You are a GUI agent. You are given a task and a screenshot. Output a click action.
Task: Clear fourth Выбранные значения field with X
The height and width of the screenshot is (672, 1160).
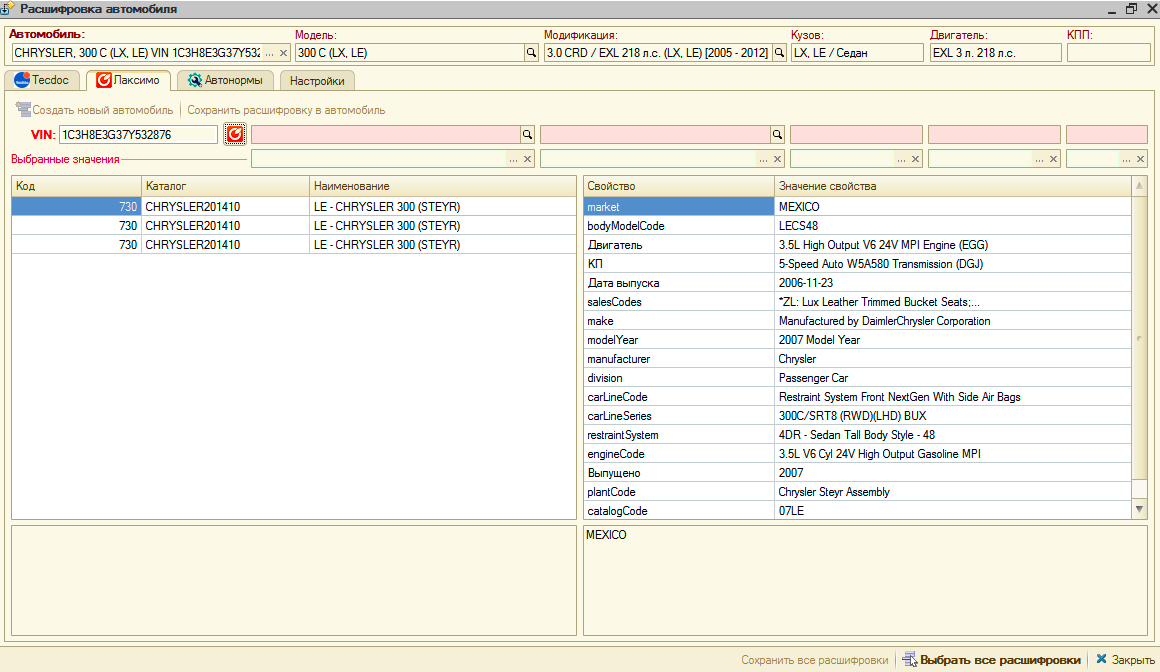click(1053, 159)
